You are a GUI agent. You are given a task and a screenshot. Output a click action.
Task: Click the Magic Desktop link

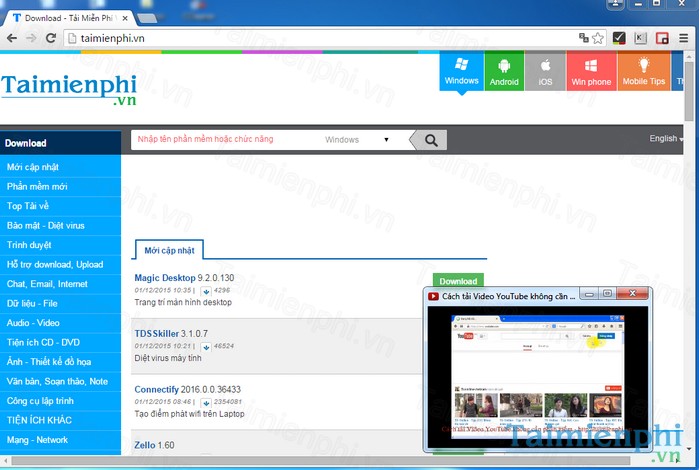[x=163, y=278]
